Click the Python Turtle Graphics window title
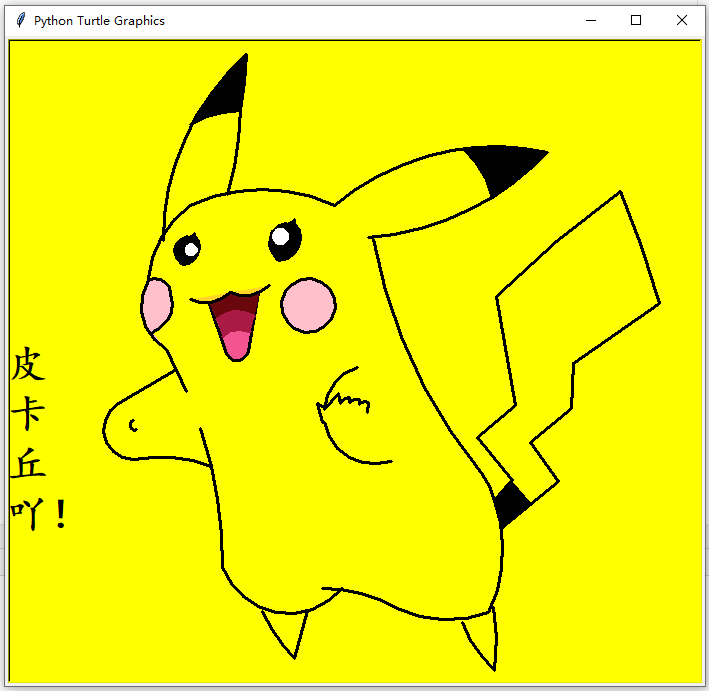 point(99,20)
